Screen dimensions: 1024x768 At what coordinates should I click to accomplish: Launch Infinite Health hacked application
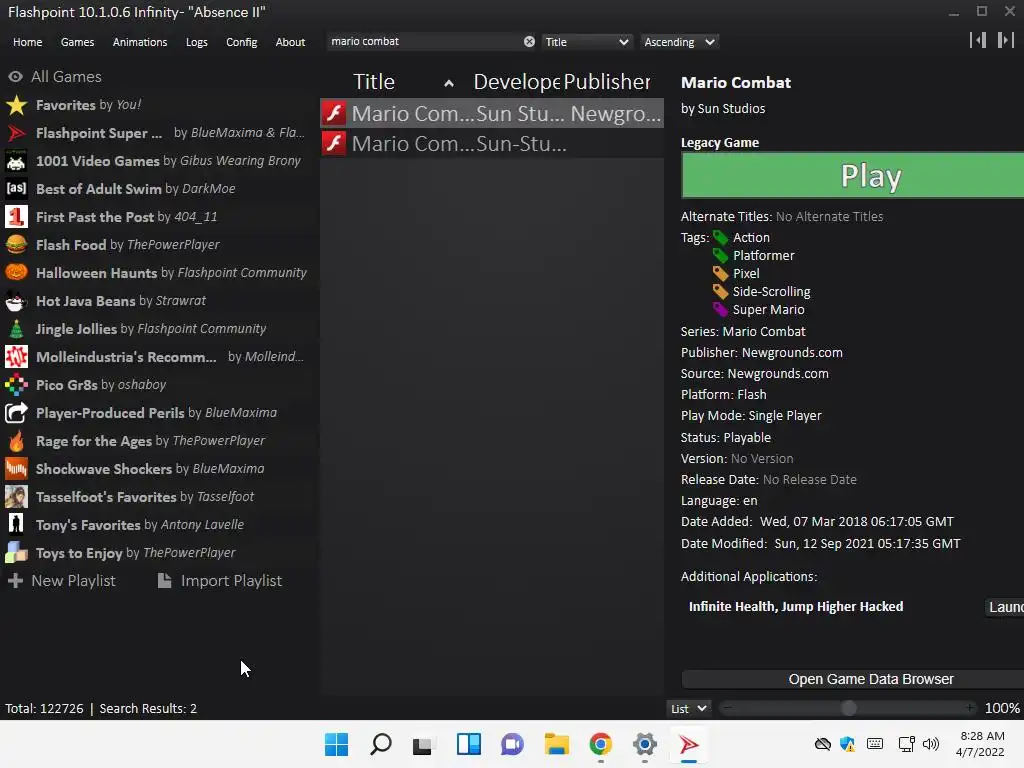point(1004,607)
